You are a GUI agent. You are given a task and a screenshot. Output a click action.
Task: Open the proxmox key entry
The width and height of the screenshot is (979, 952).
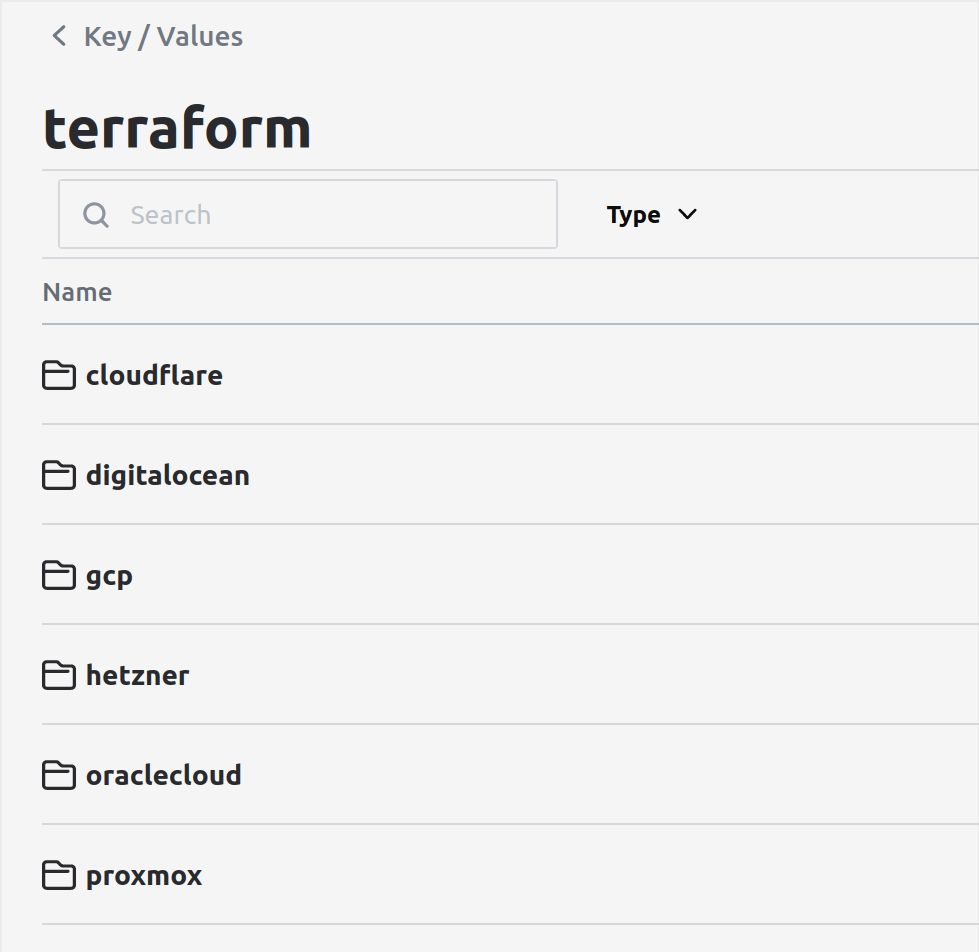point(144,875)
